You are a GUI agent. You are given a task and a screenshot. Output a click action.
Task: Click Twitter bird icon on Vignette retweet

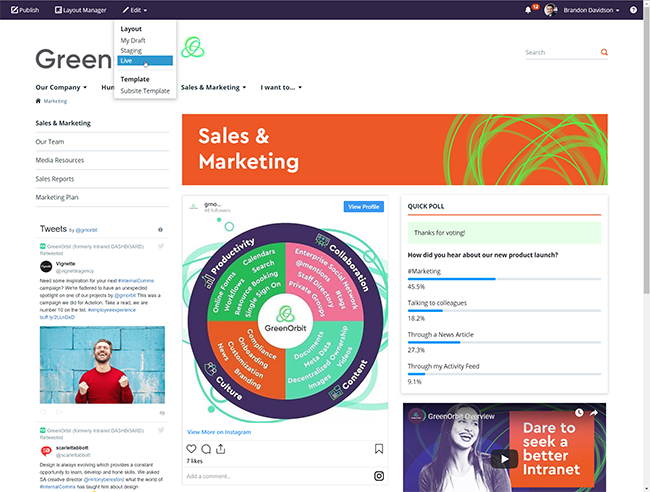(161, 246)
